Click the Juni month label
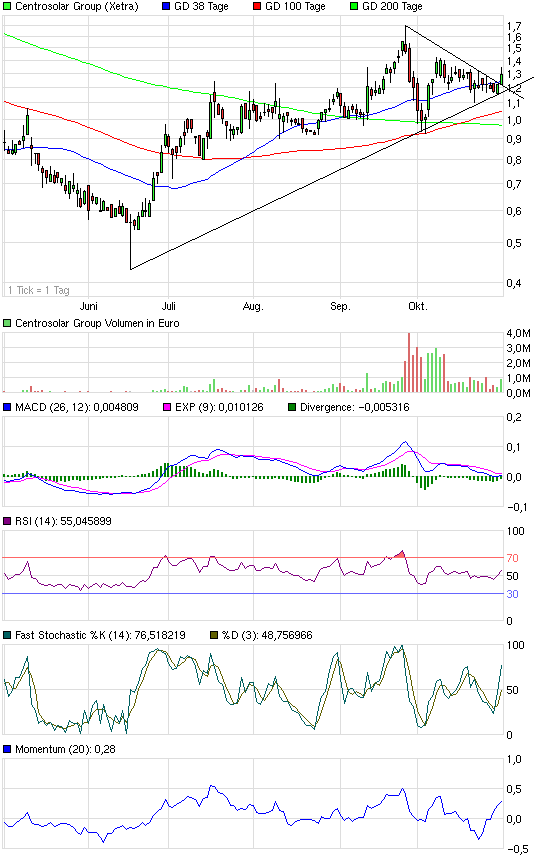 [x=89, y=306]
